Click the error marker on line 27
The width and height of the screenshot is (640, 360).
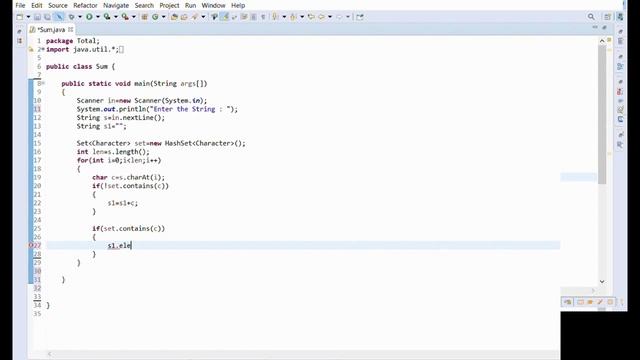tap(31, 245)
